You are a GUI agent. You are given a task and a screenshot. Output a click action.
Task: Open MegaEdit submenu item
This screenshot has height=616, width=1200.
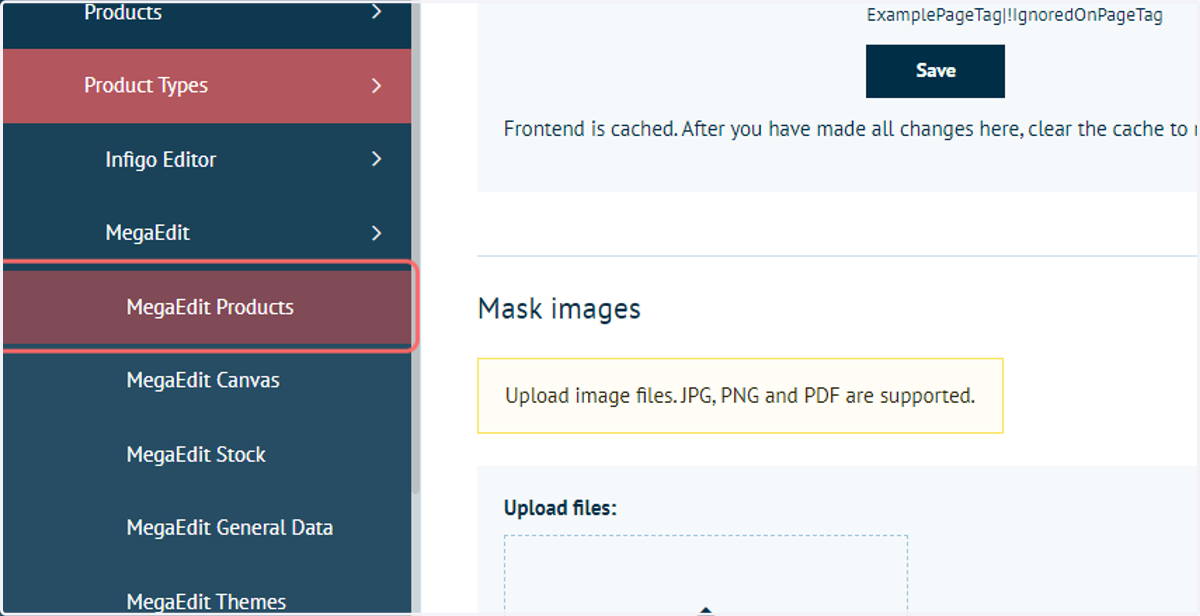207,233
